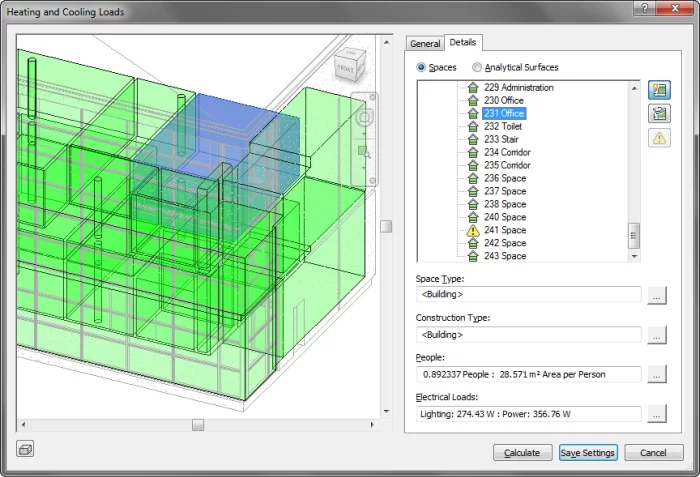
Task: Click the ViewCube in the 3D preview
Action: 344,68
